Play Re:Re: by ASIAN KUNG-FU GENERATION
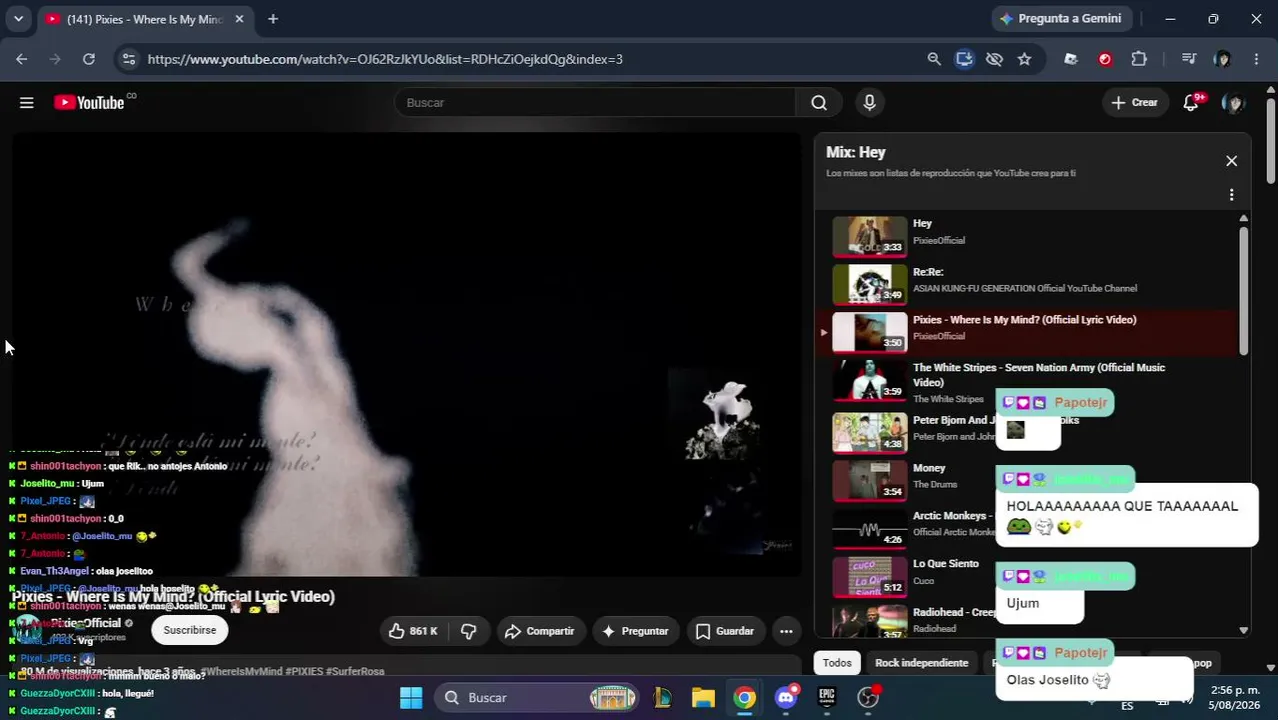This screenshot has width=1278, height=720. (870, 285)
